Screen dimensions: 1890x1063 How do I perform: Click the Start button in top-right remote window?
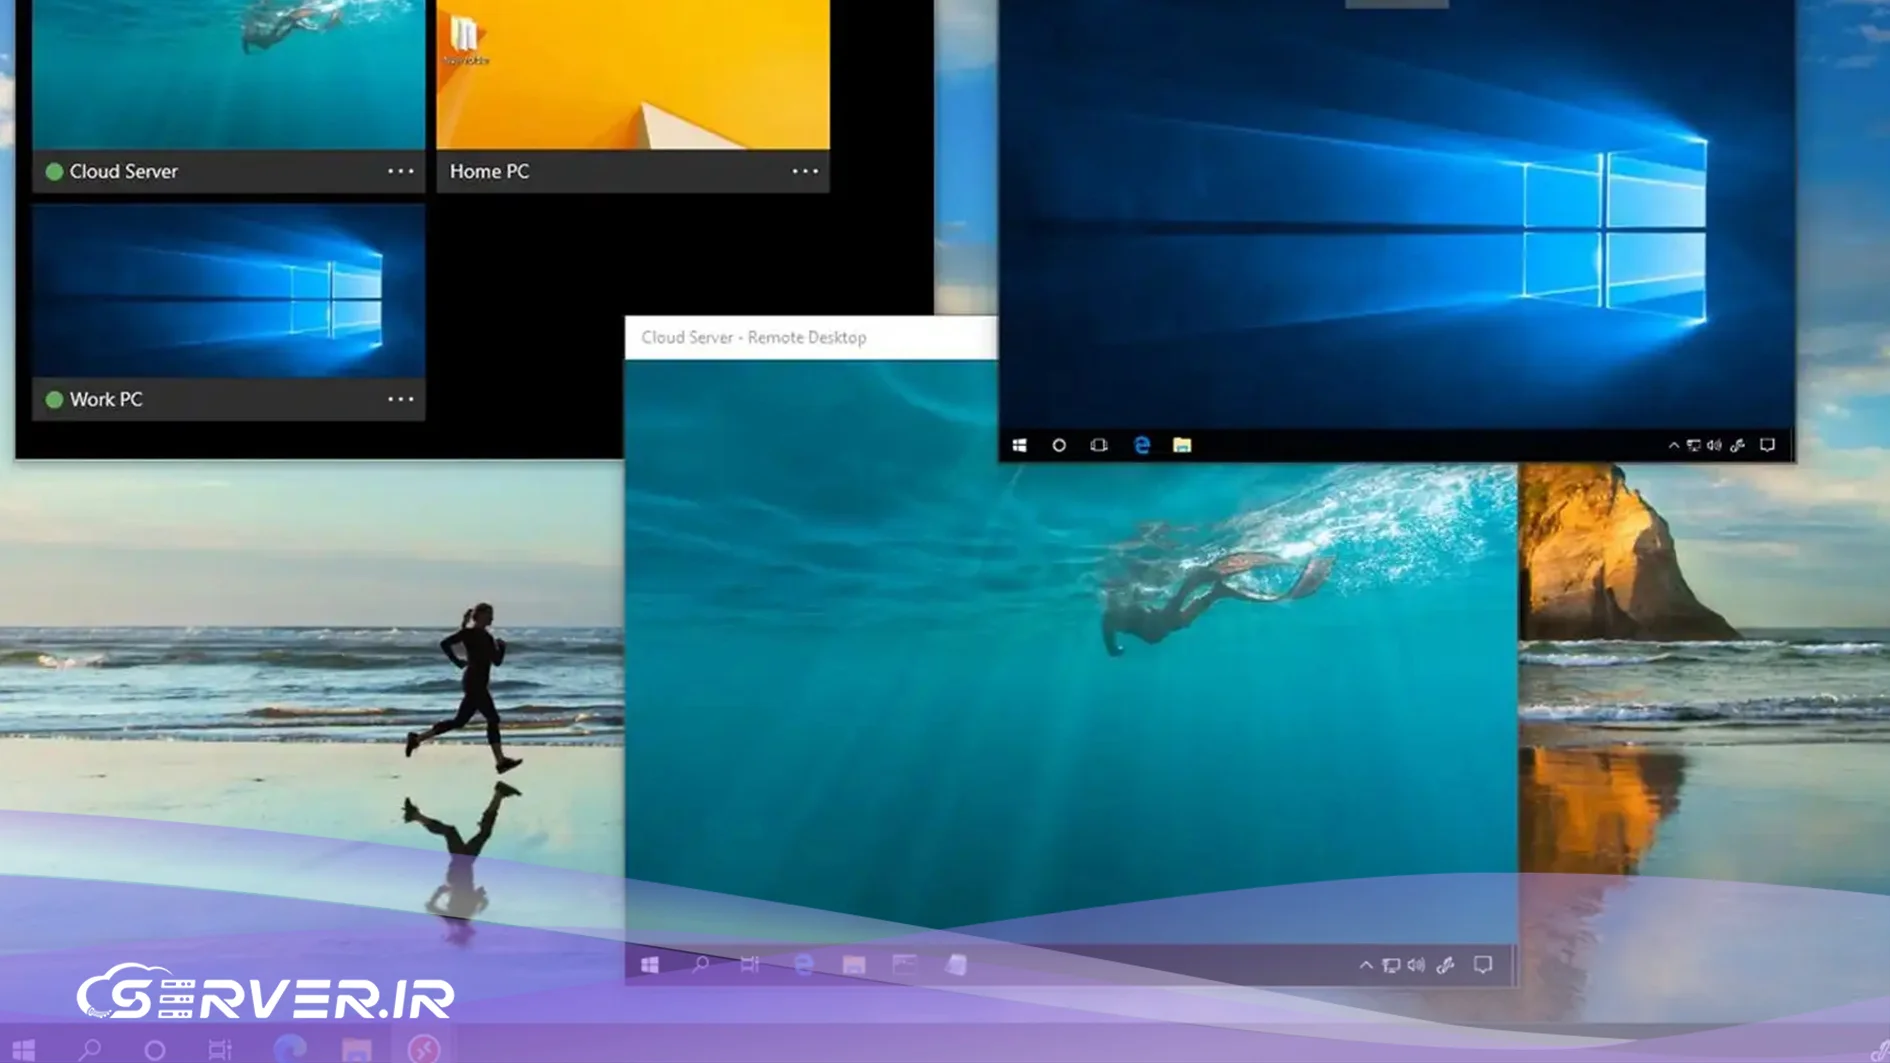pos(1019,445)
